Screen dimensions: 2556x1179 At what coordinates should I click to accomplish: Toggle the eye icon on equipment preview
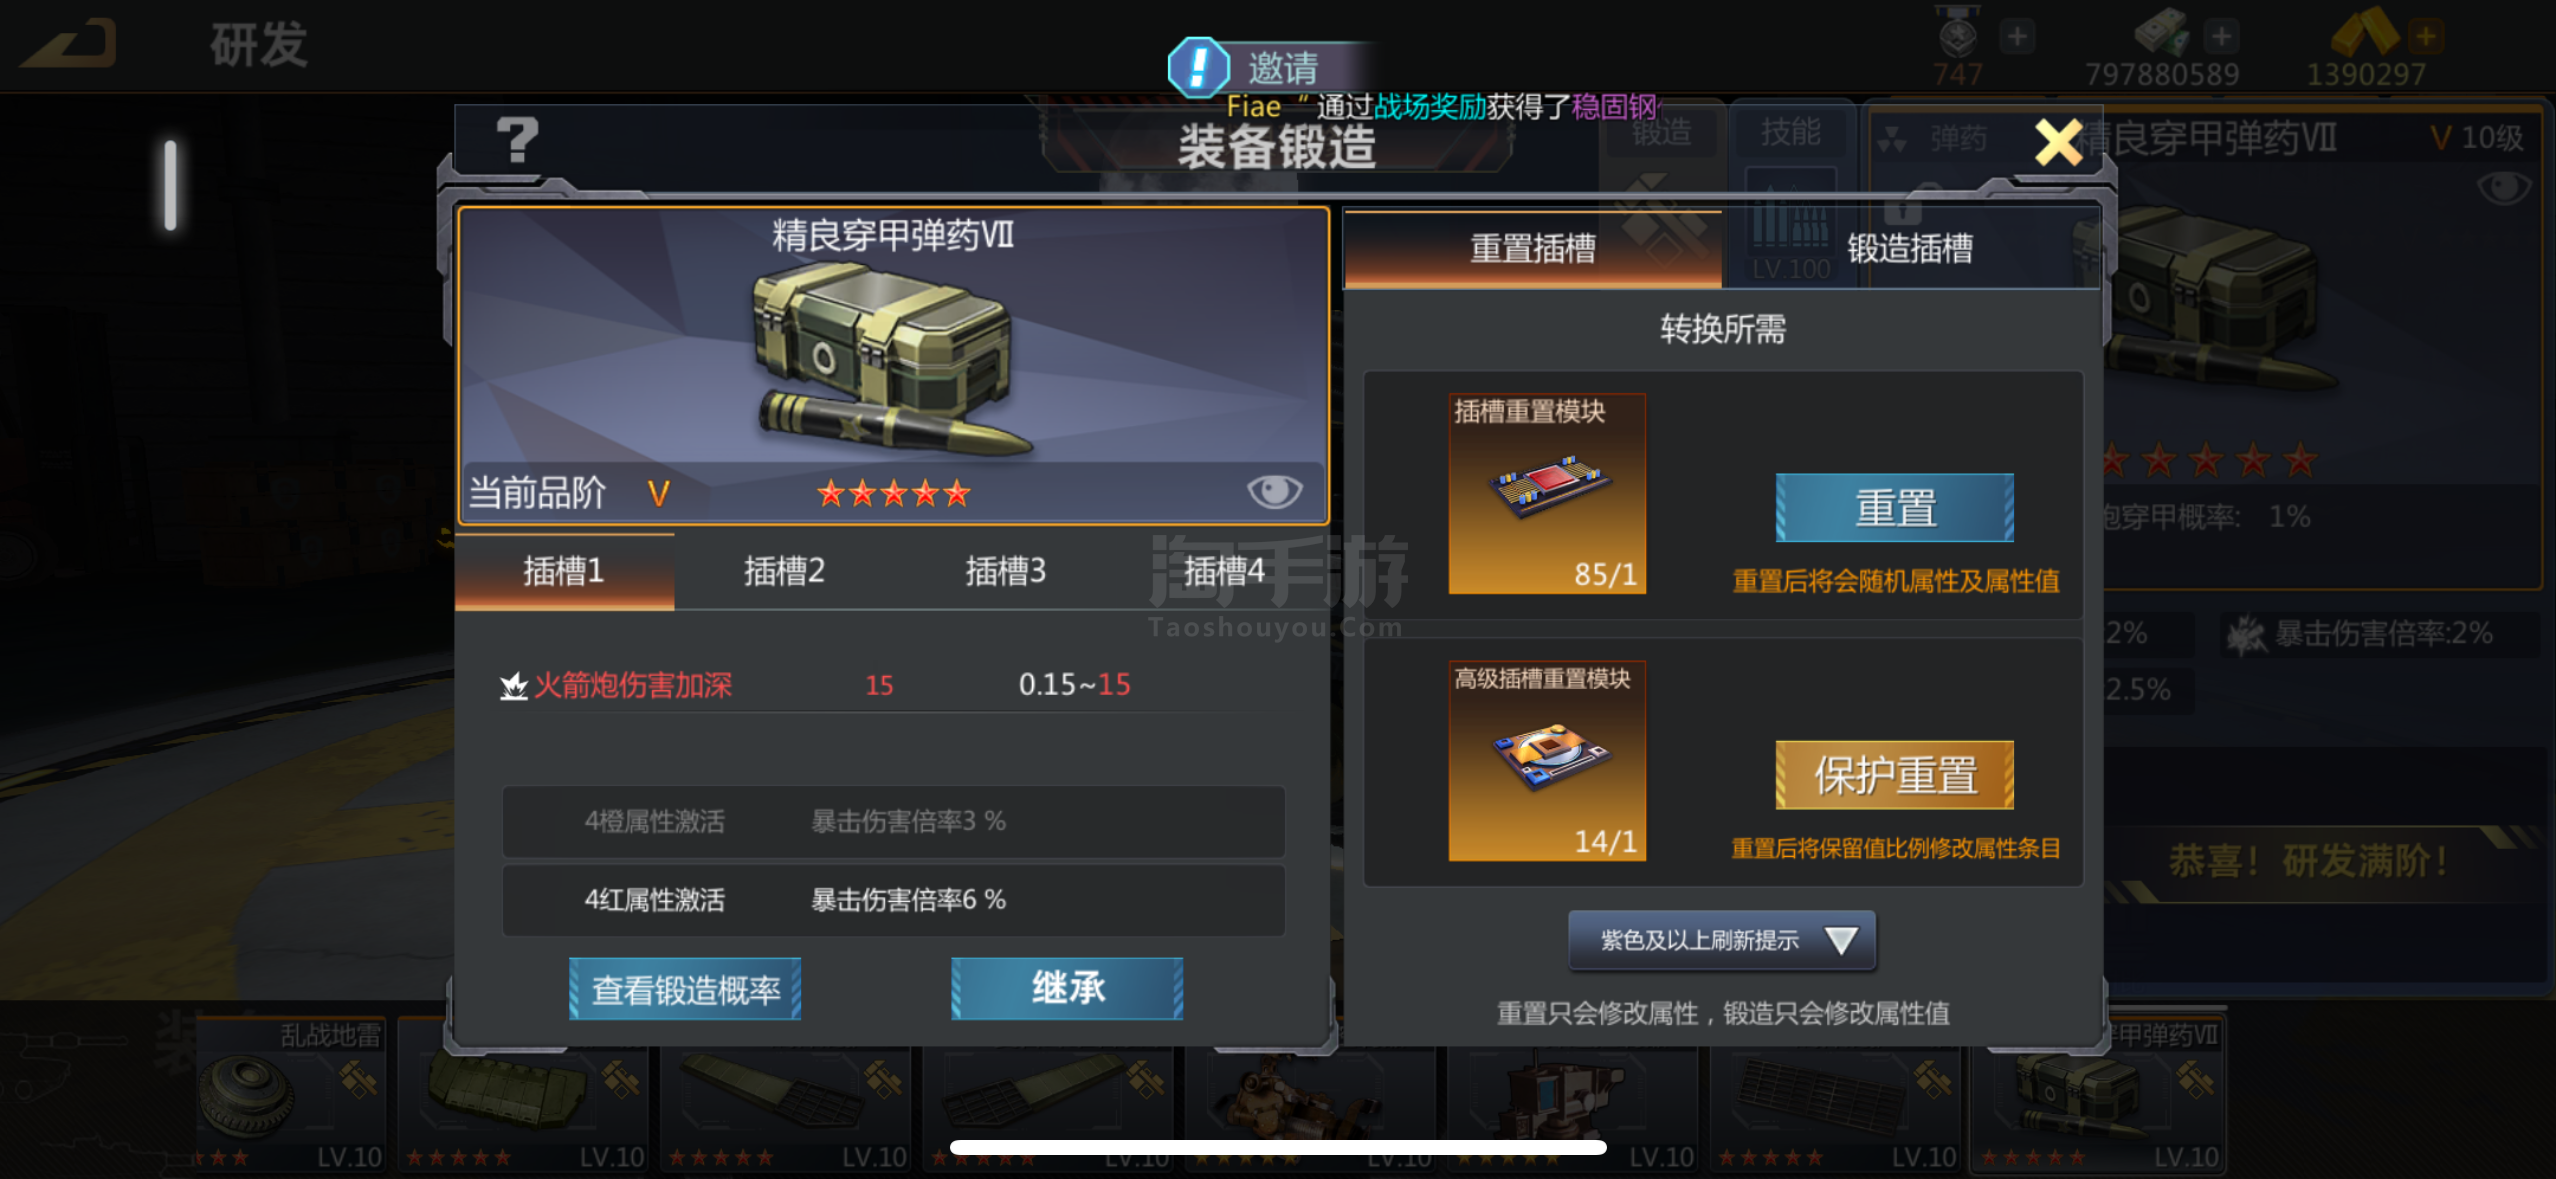pos(1274,491)
